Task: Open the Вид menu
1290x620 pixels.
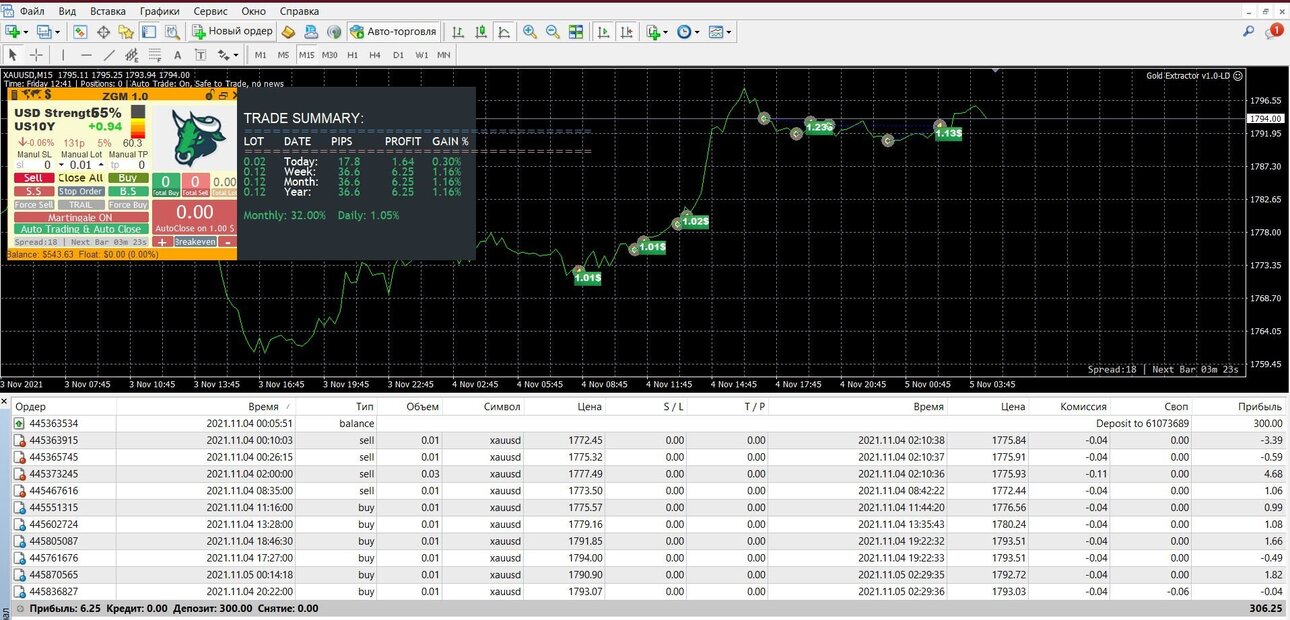Action: (68, 11)
